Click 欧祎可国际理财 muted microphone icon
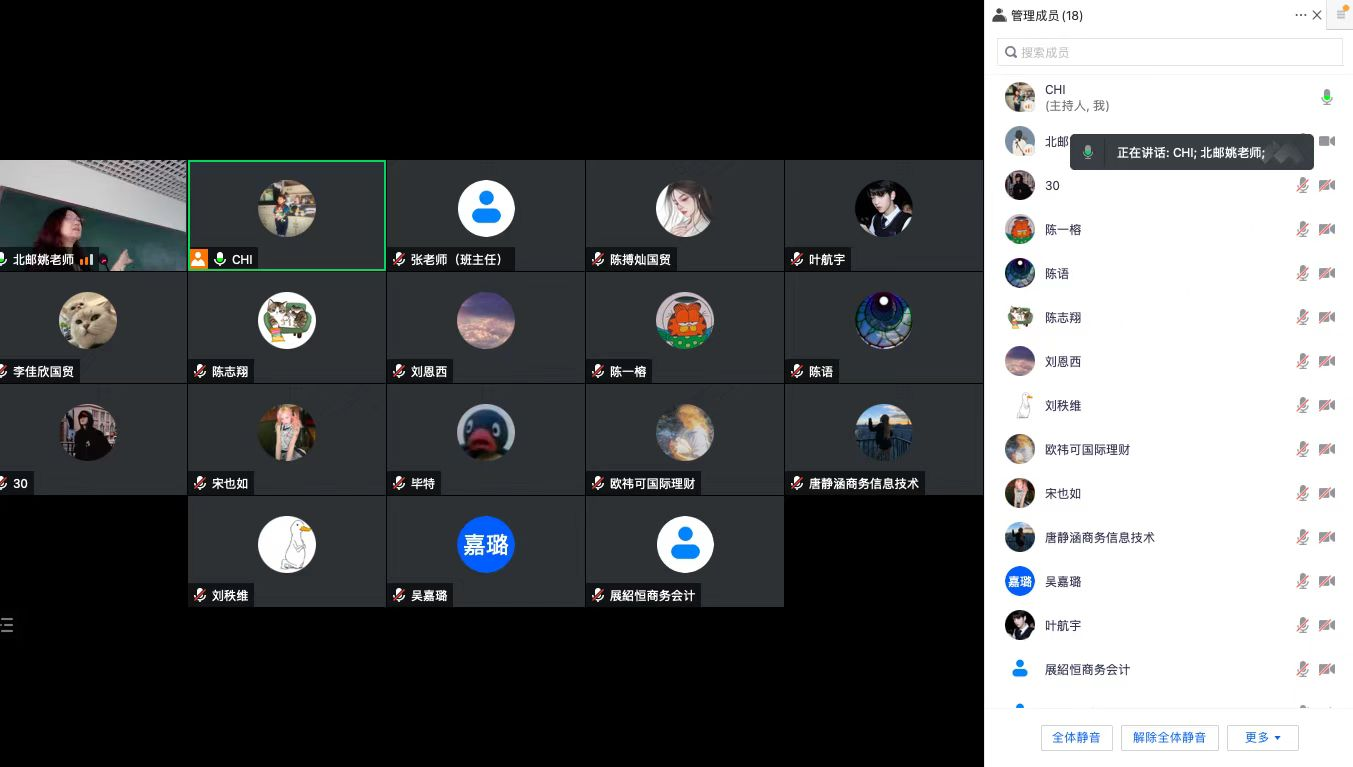Viewport: 1353px width, 767px height. [x=1303, y=449]
